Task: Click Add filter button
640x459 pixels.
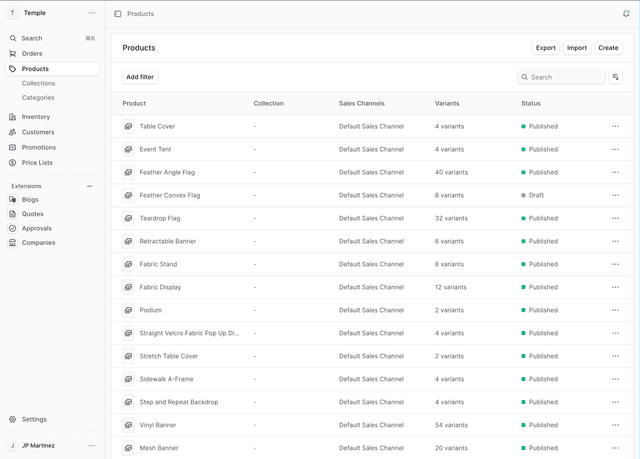Action: 140,77
